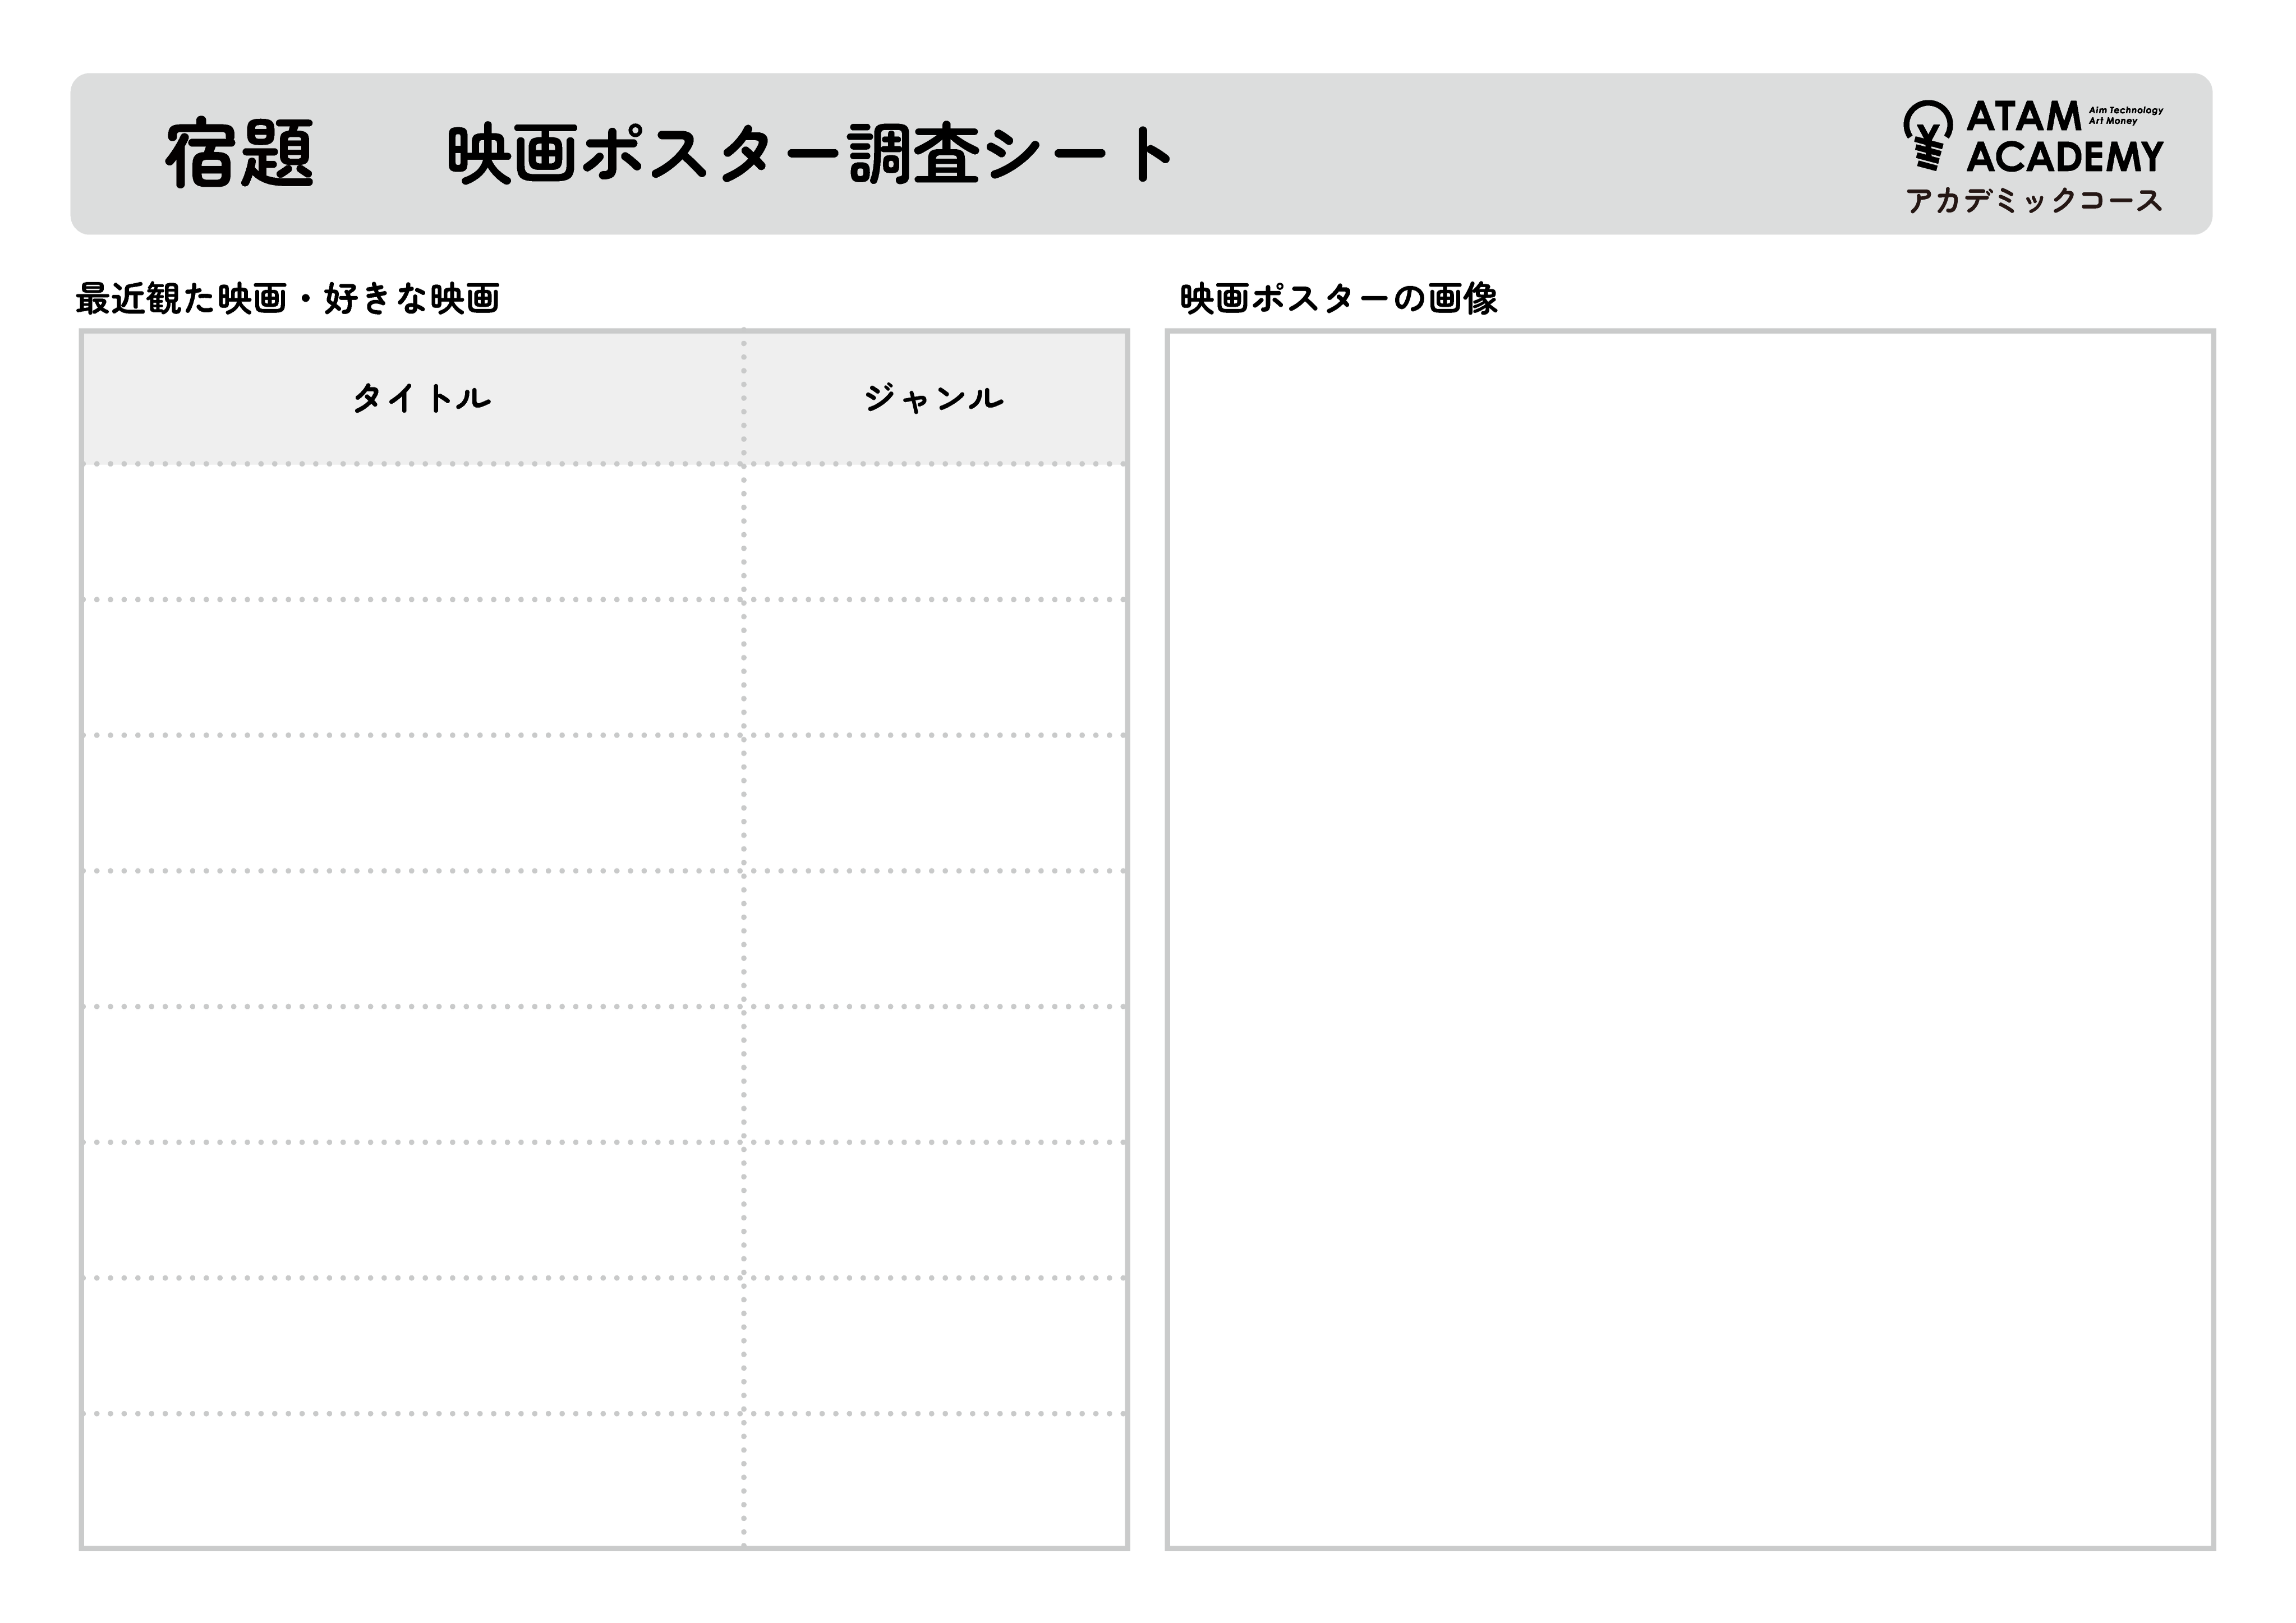This screenshot has width=2296, height=1623.
Task: Click the 映画ポスターの画像 label
Action: [x=1339, y=298]
